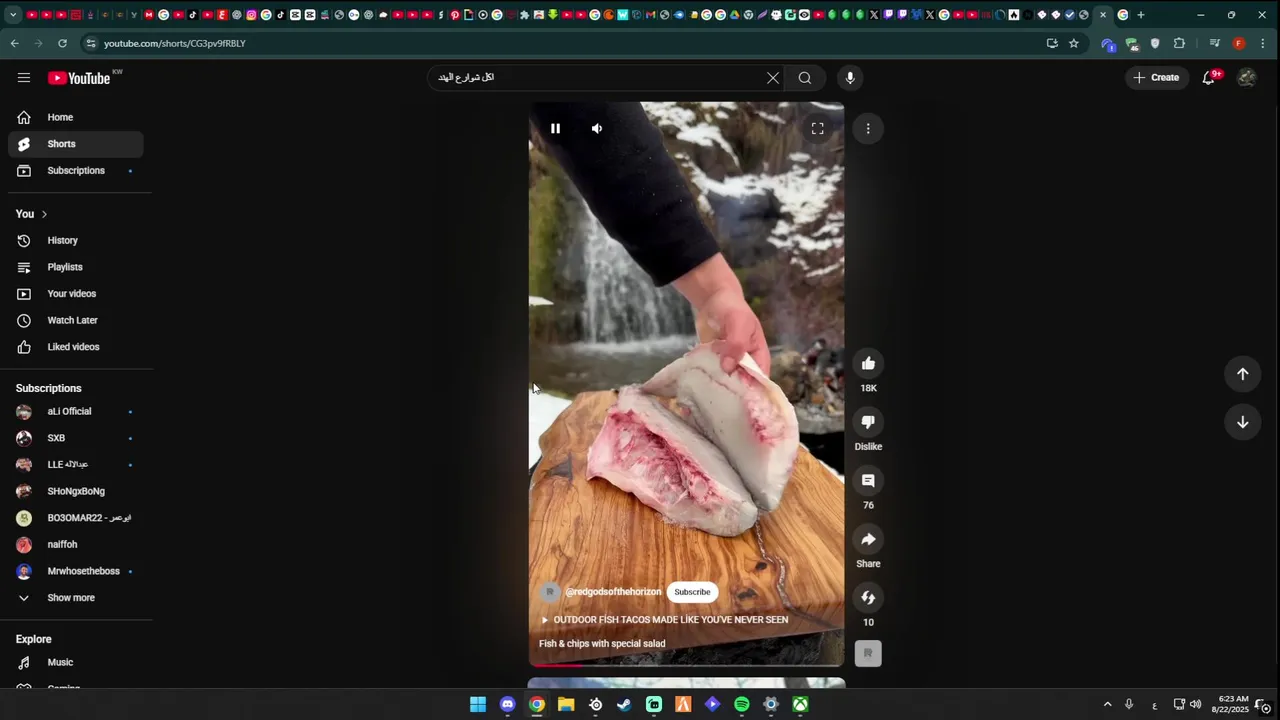Search with your voice microphone
The height and width of the screenshot is (720, 1280).
coord(850,78)
